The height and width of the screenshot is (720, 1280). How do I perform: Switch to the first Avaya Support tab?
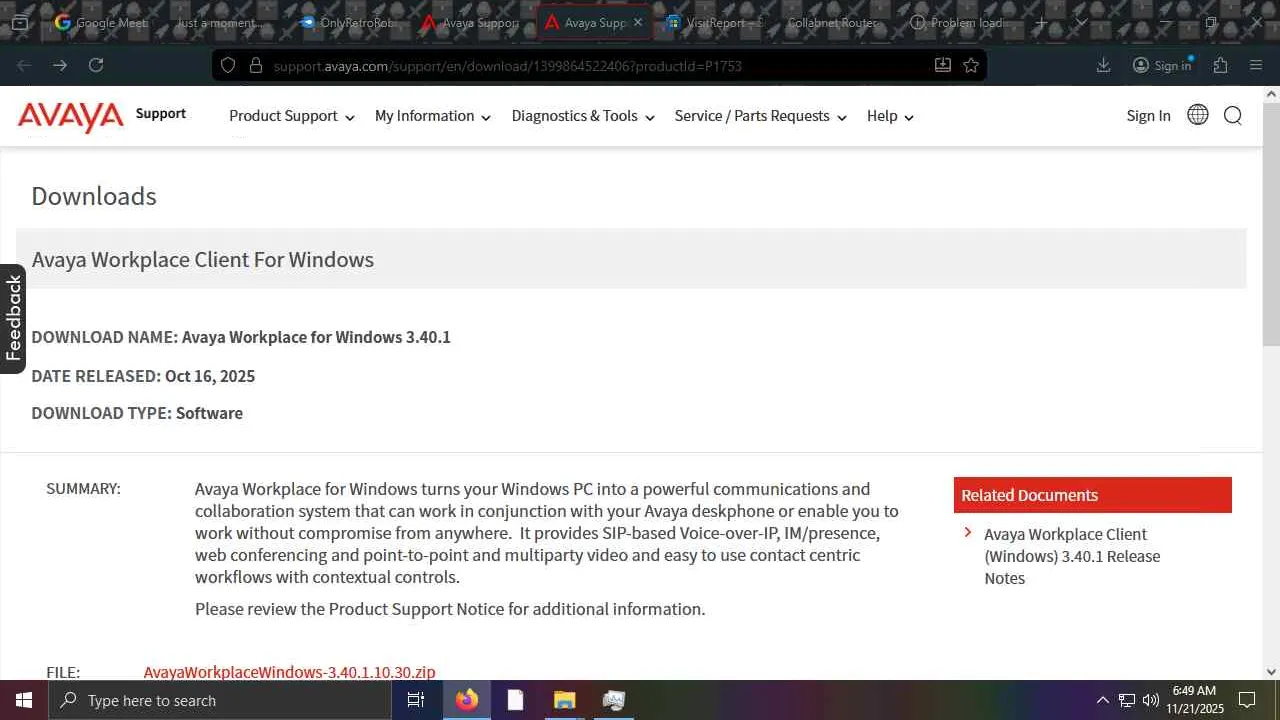(469, 22)
